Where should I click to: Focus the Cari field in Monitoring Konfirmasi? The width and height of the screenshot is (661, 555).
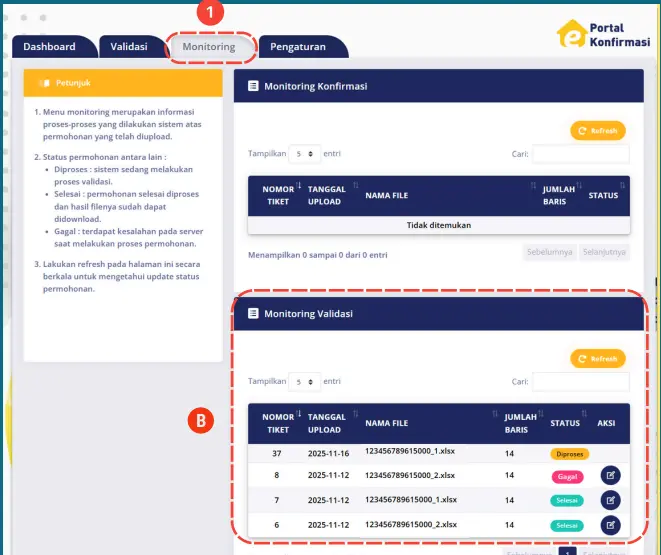click(x=580, y=154)
